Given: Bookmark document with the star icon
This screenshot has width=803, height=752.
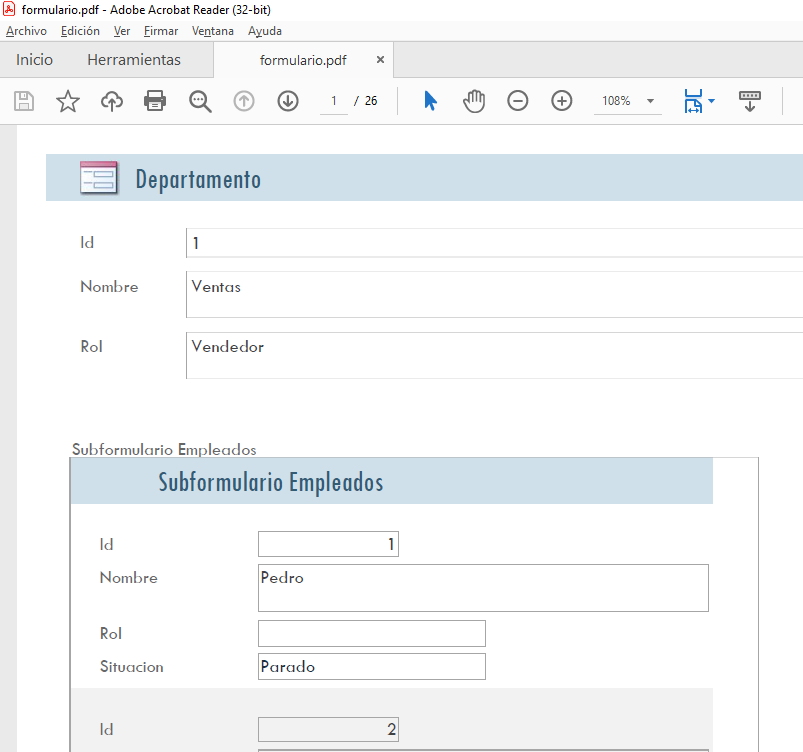Looking at the screenshot, I should pos(68,101).
